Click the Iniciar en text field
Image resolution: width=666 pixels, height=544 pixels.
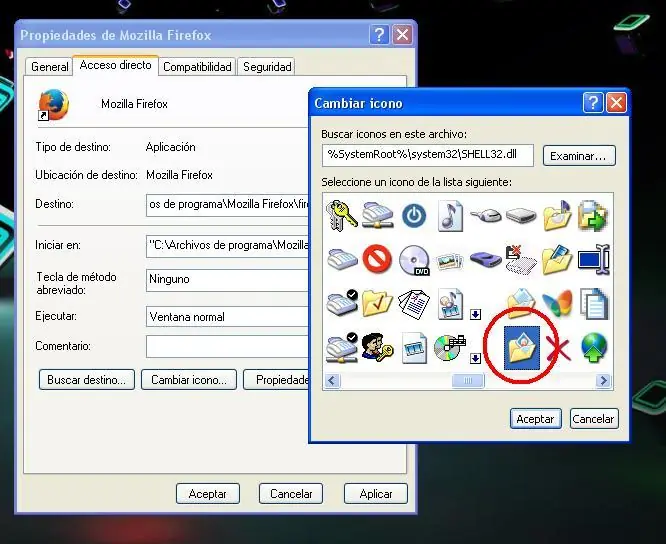coord(227,246)
